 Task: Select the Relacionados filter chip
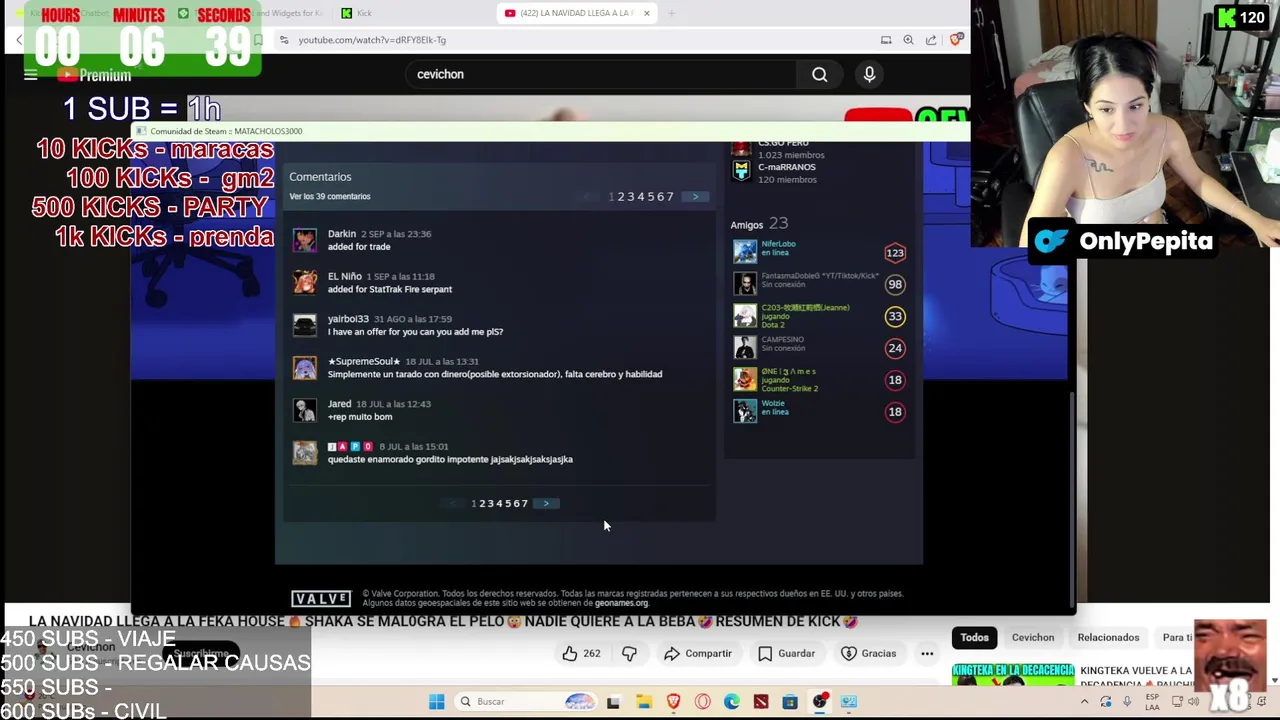coord(1108,637)
